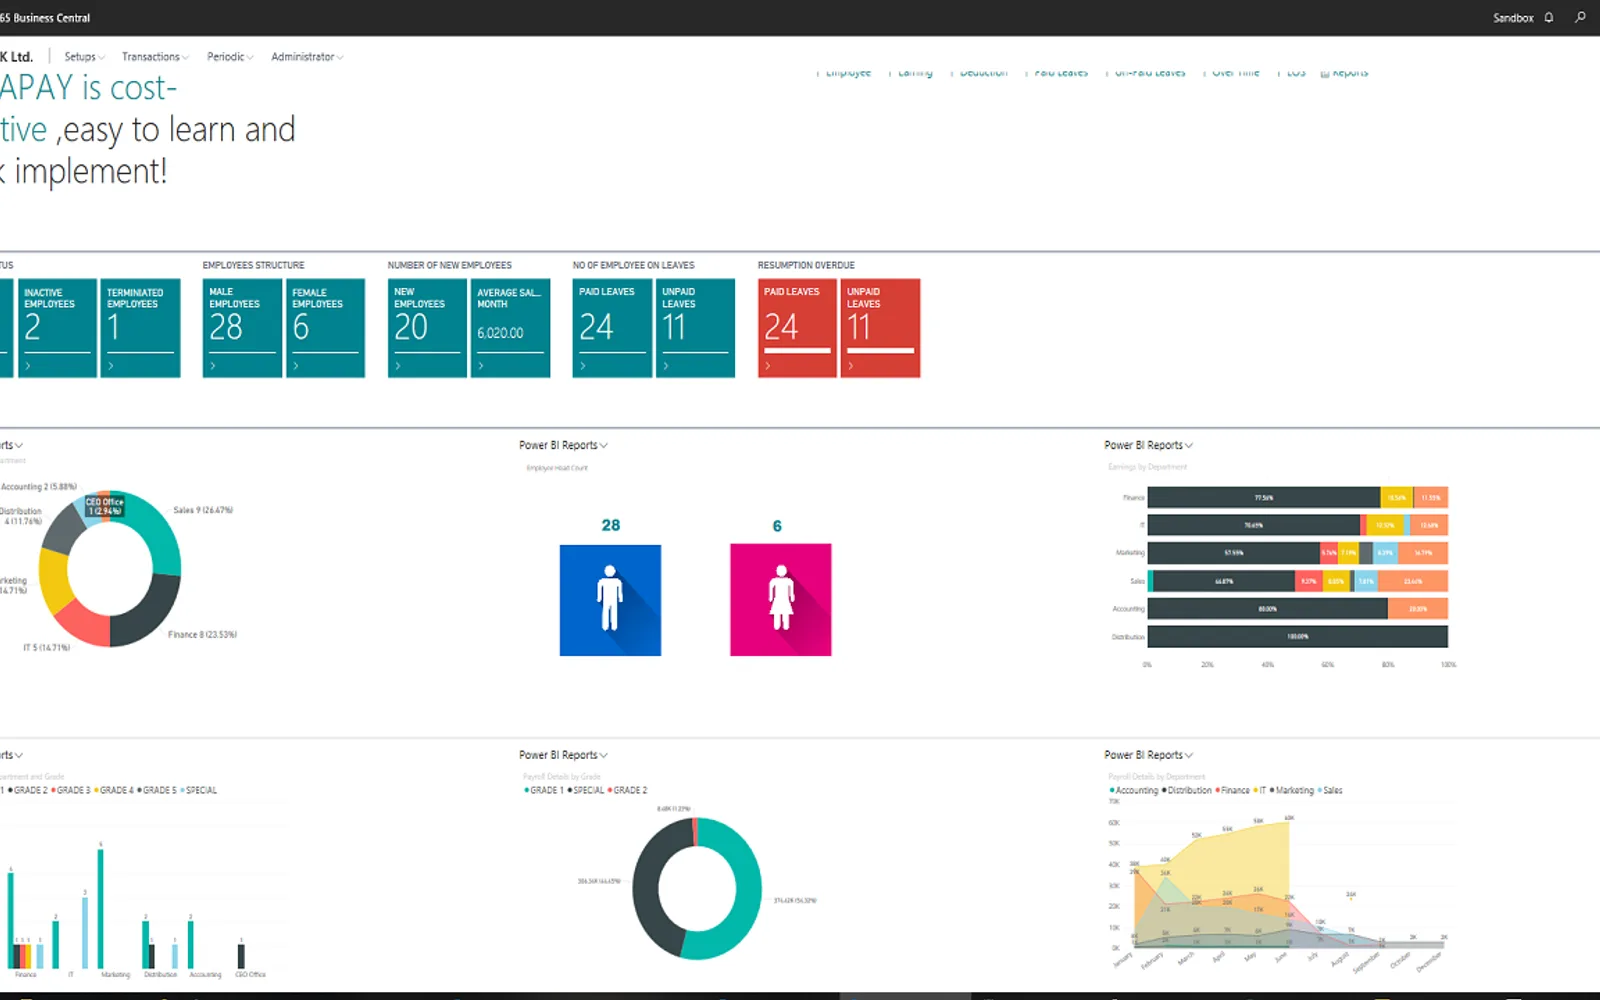Click the search magnifier icon
This screenshot has height=1000, width=1600.
click(1580, 17)
